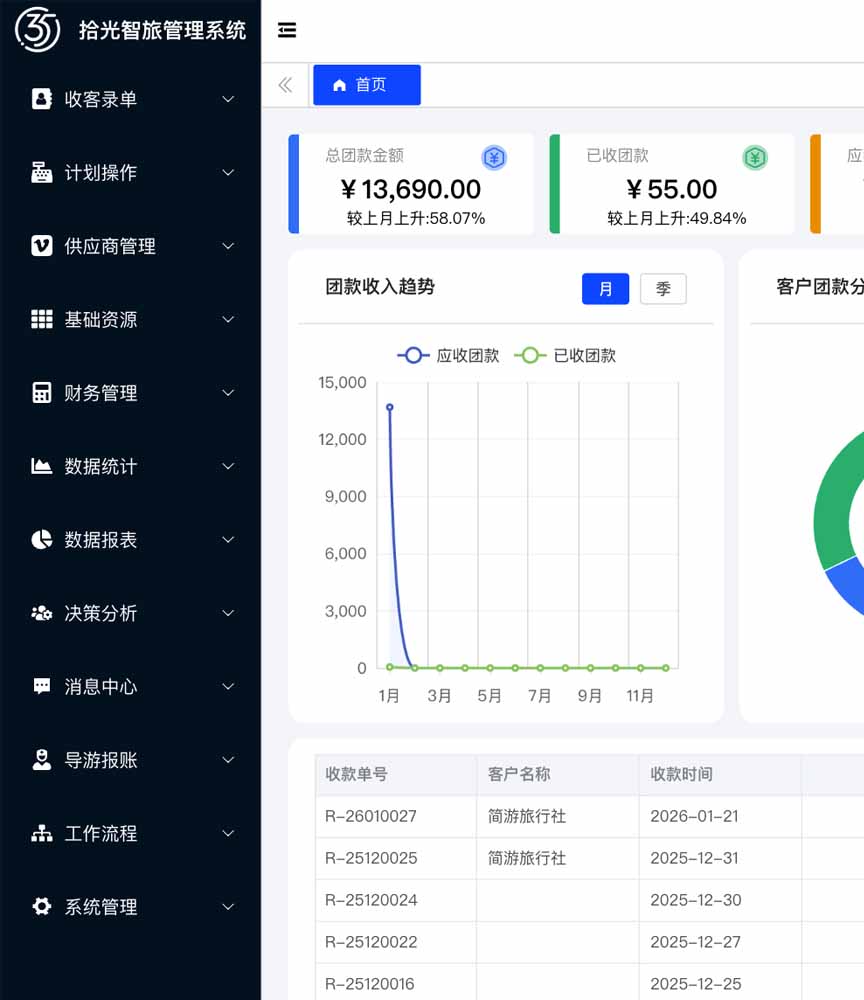Viewport: 864px width, 1000px height.
Task: Click the 数据报表 pie icon
Action: click(x=41, y=540)
